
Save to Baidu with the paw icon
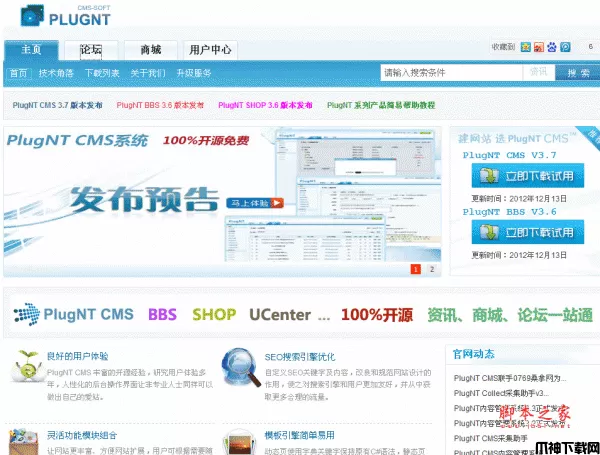552,47
